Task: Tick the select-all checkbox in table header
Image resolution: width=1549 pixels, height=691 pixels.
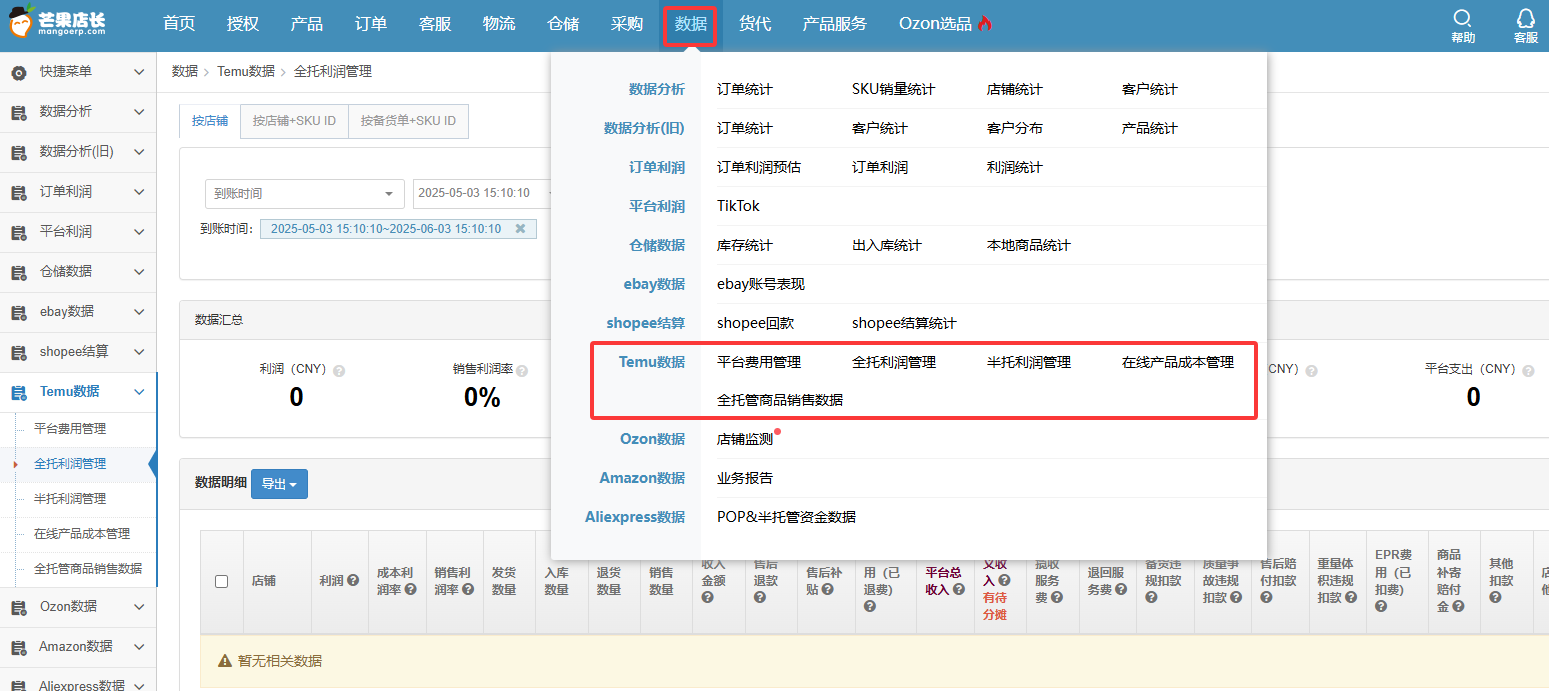Action: (222, 581)
